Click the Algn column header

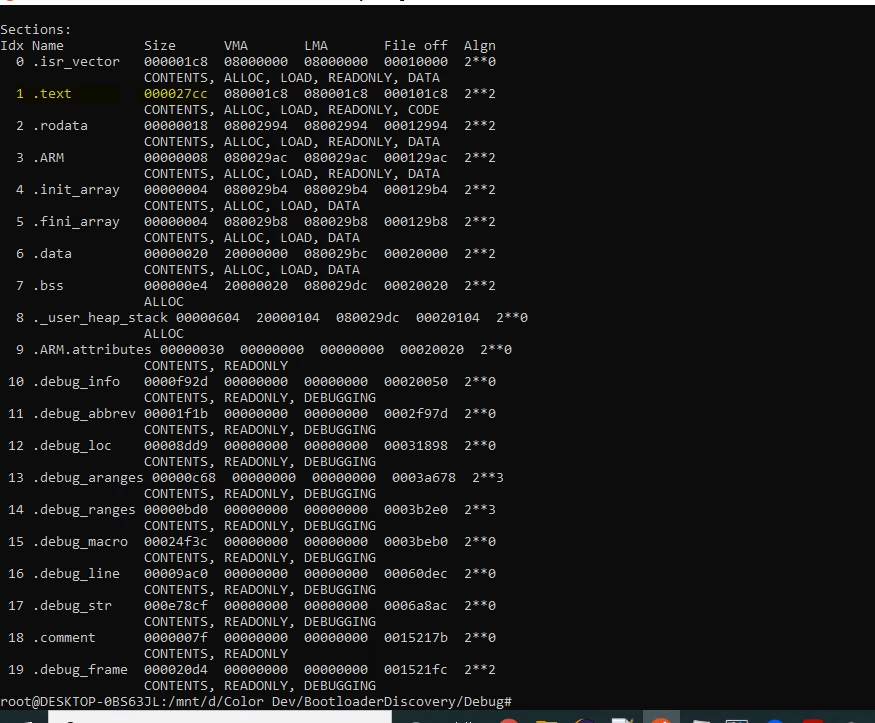(480, 46)
